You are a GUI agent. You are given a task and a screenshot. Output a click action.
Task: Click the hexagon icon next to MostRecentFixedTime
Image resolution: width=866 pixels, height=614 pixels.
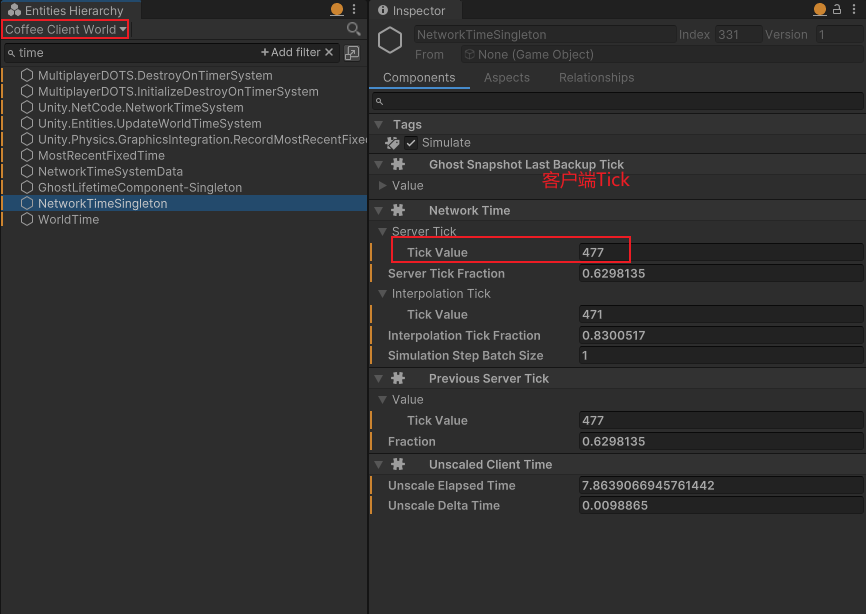(27, 156)
